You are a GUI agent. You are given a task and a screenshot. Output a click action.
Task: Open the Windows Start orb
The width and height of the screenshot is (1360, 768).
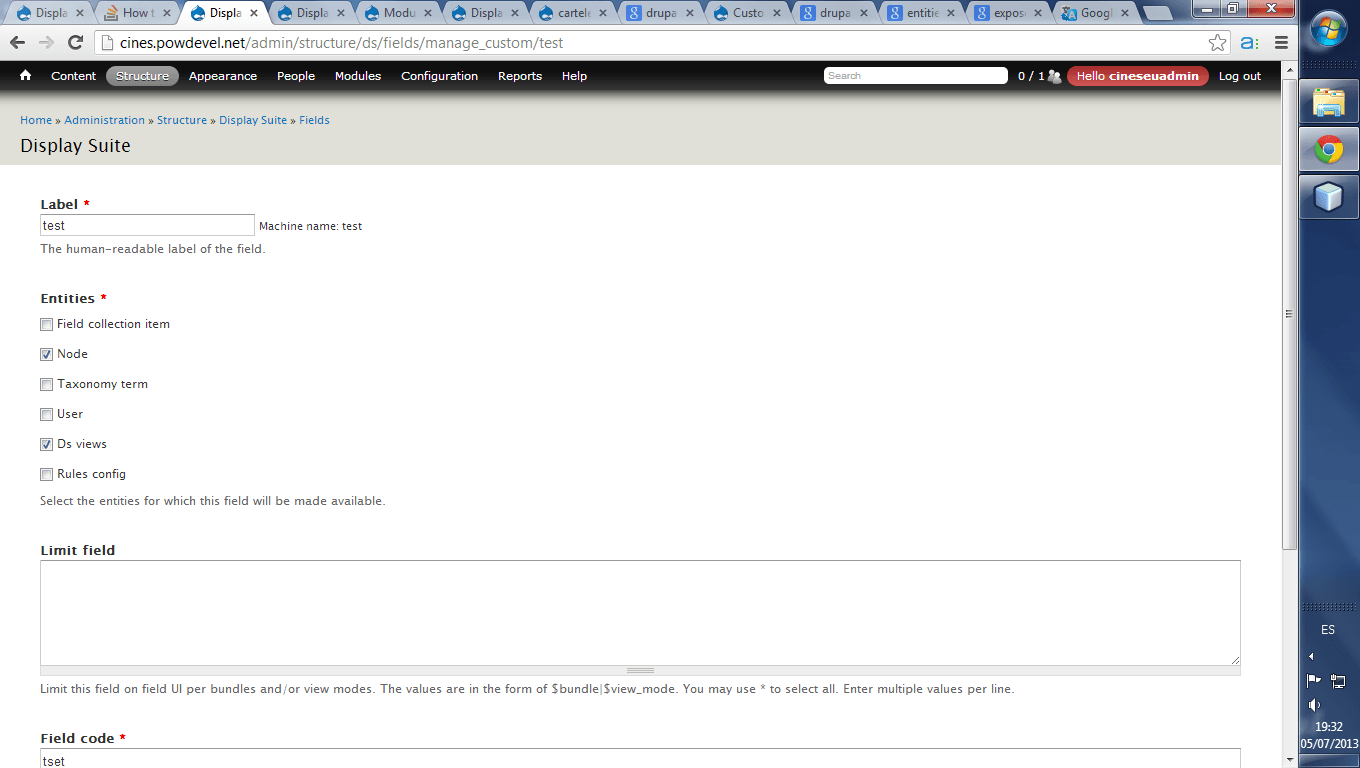[x=1329, y=31]
